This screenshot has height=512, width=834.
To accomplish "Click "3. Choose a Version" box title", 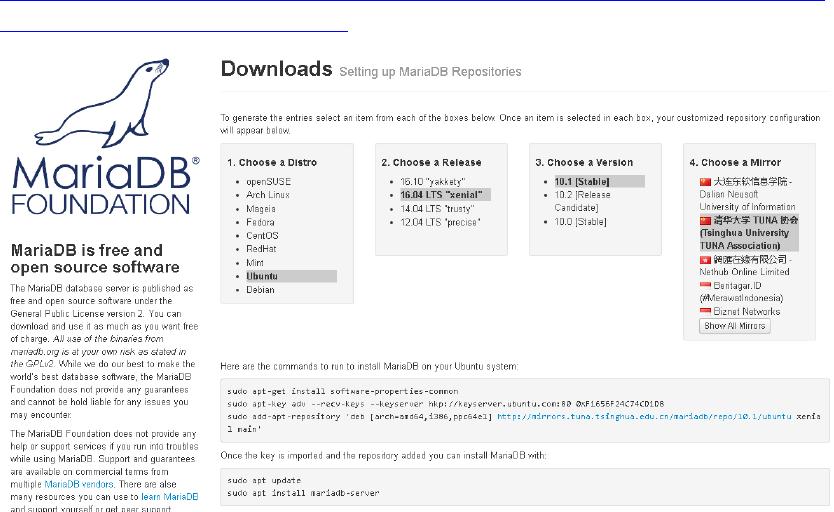I will [x=584, y=163].
